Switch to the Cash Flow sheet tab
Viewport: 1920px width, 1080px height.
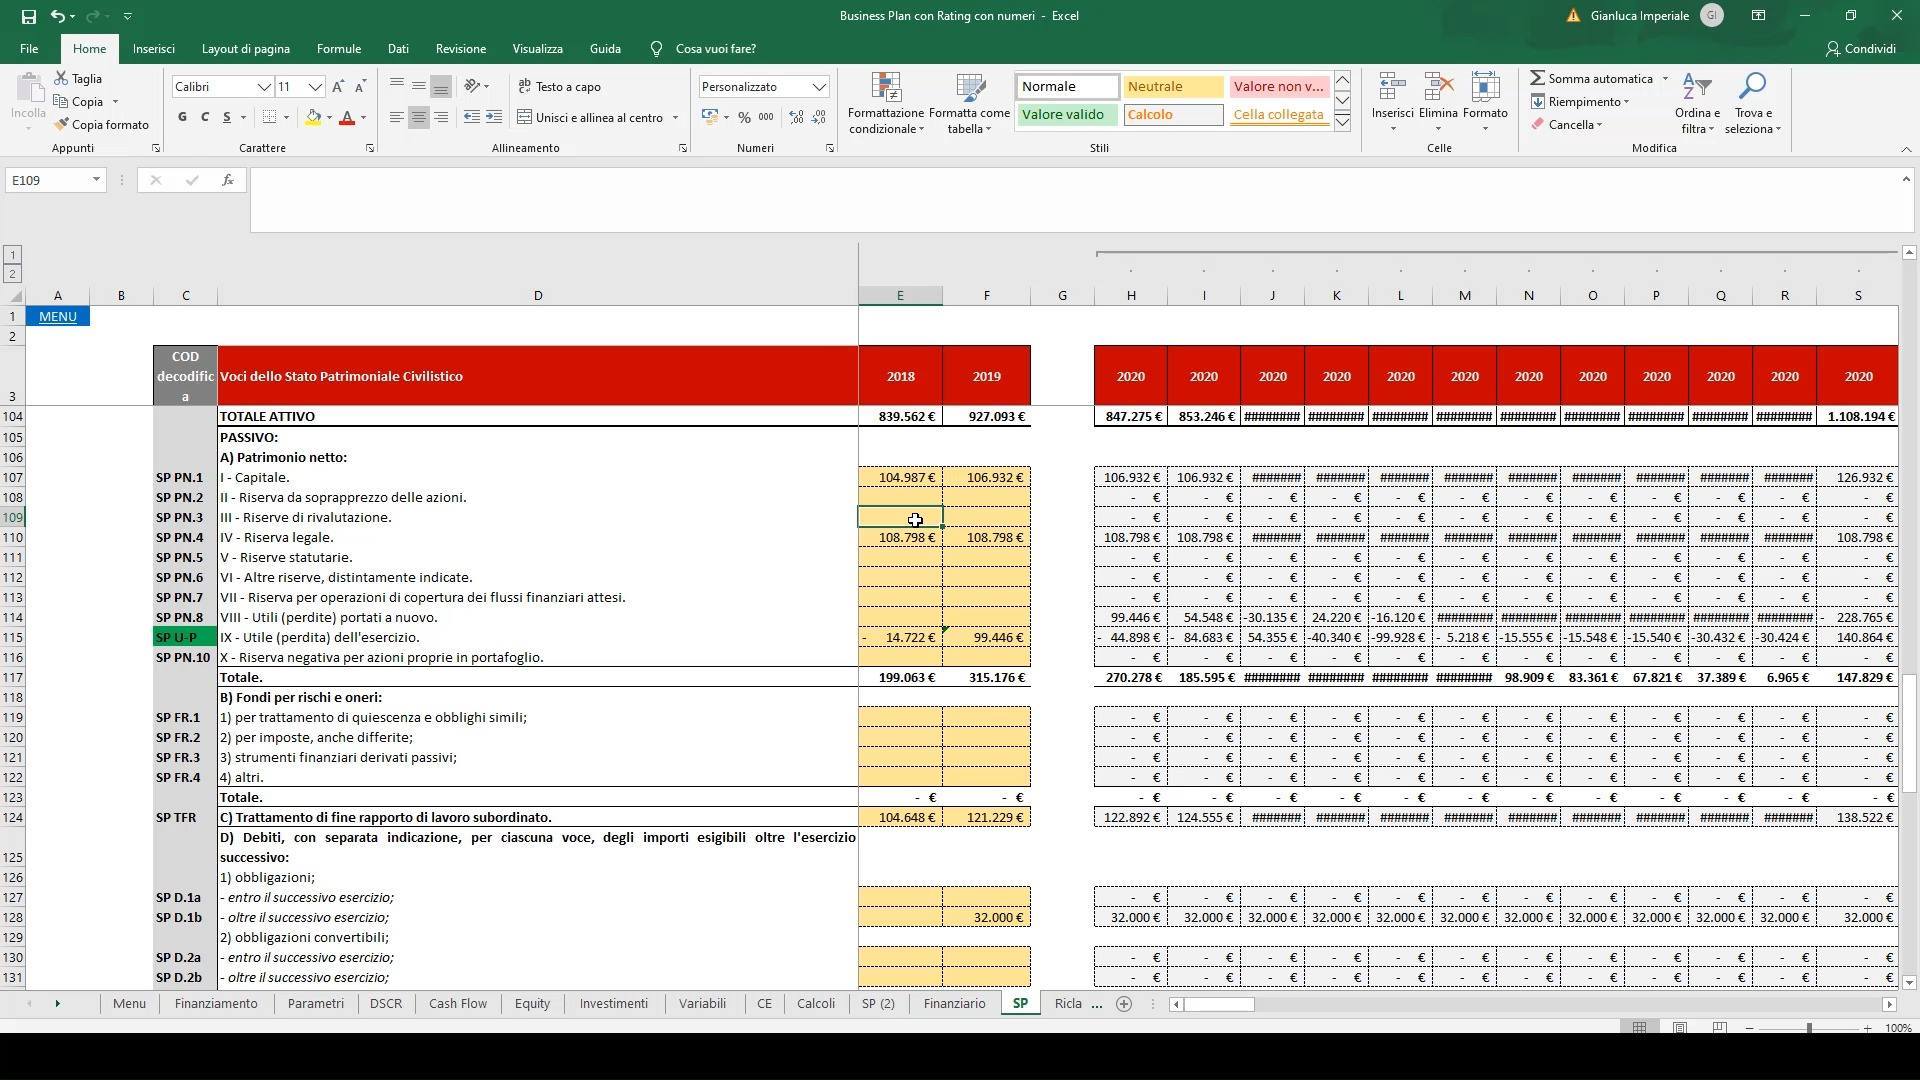[x=458, y=1004]
